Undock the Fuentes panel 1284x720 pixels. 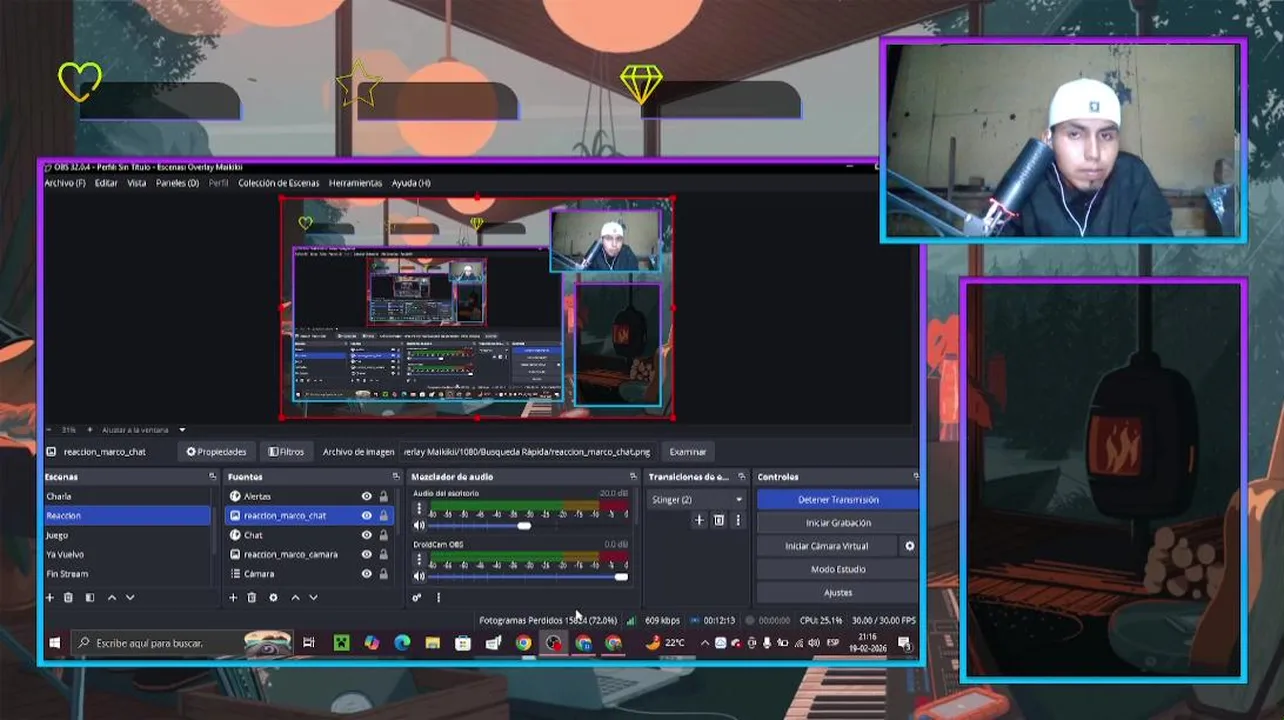pos(395,477)
